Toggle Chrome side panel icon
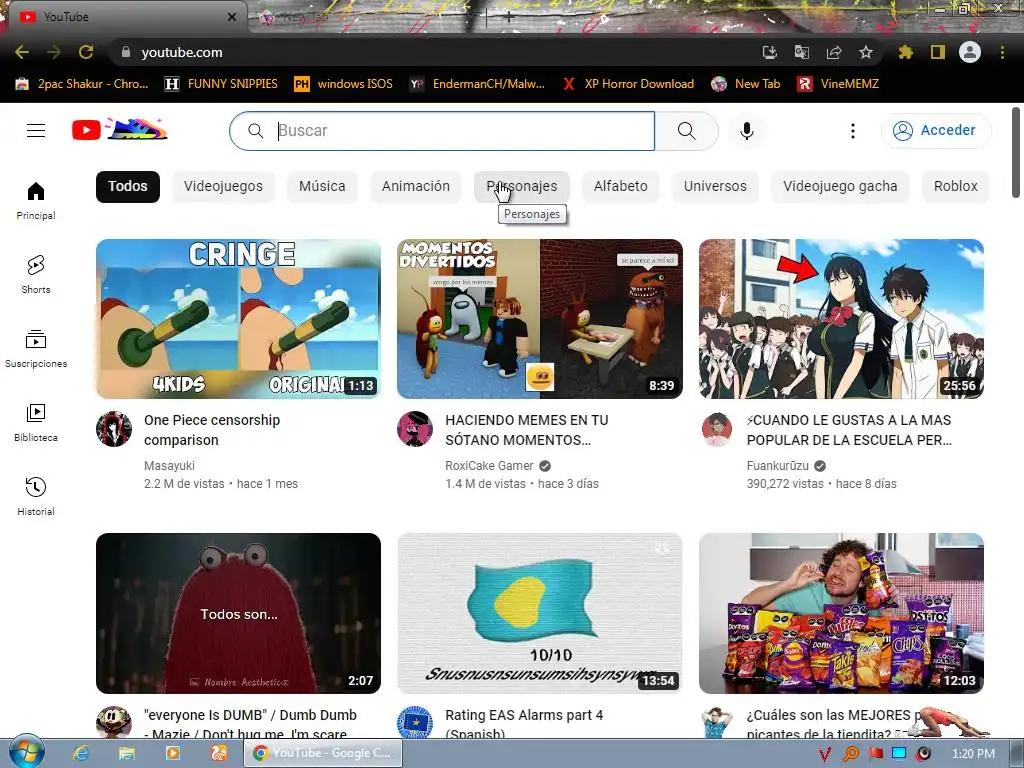The height and width of the screenshot is (768, 1024). [x=938, y=52]
